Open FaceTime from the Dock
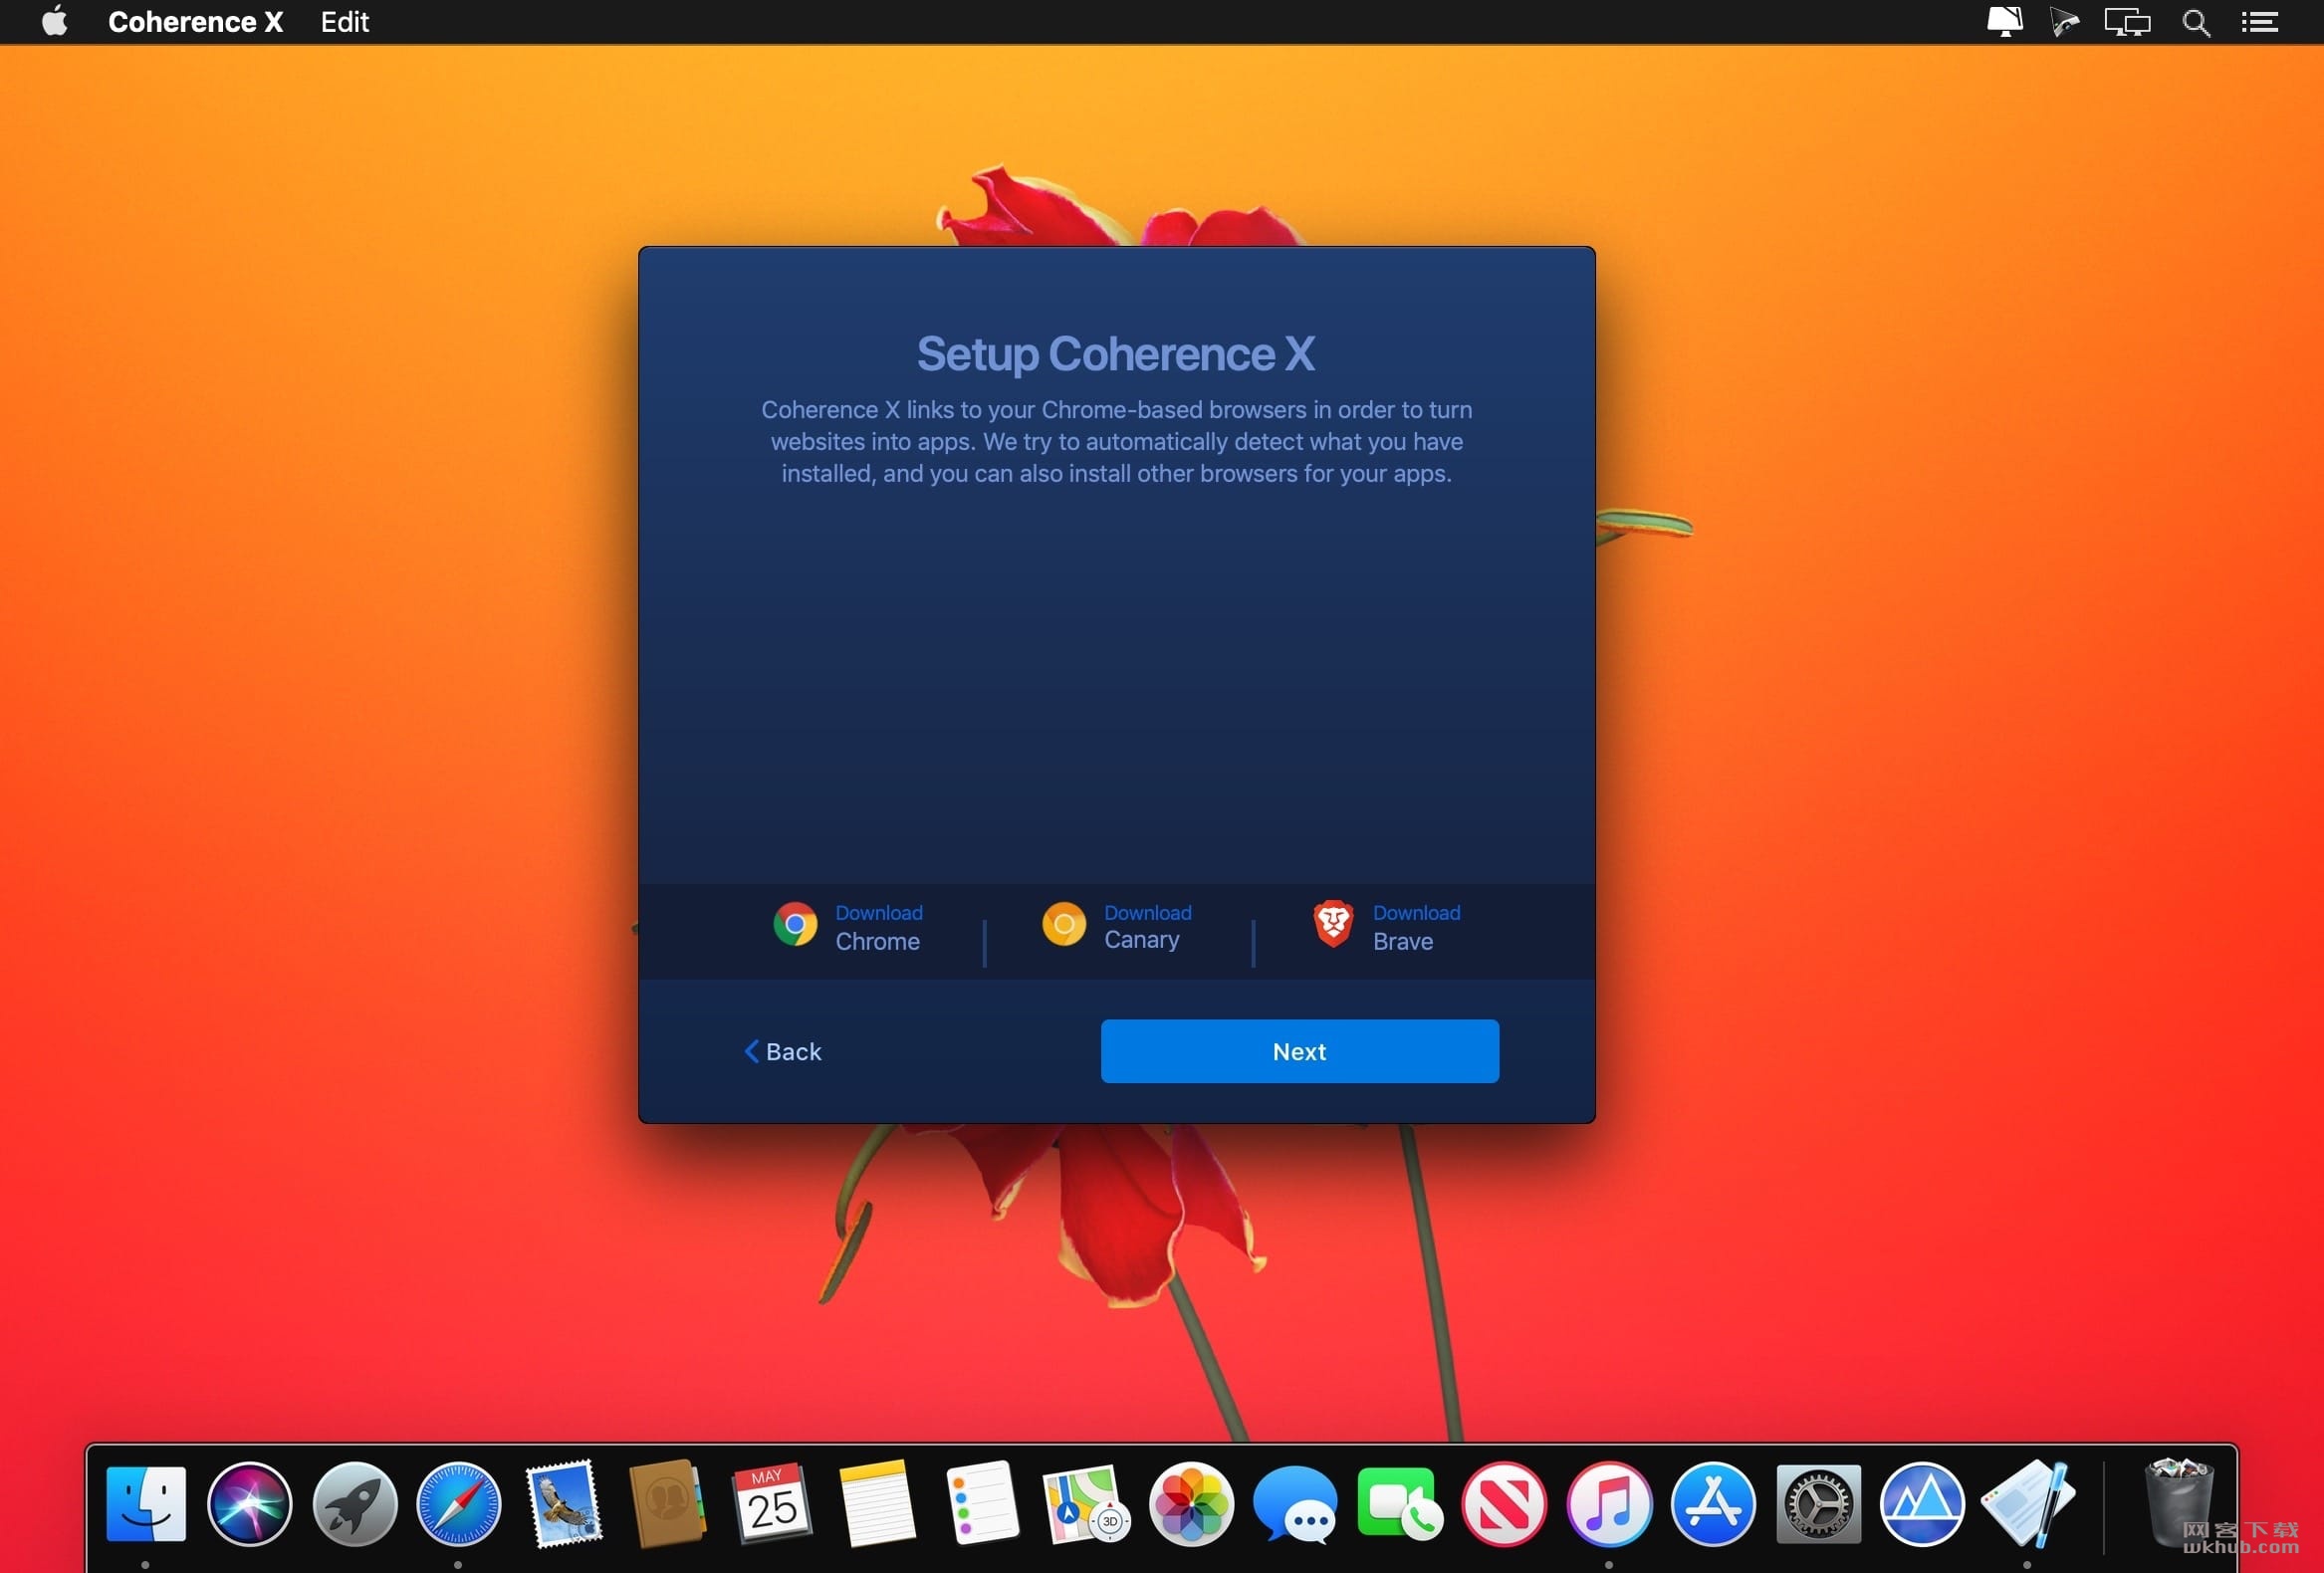 point(1400,1503)
